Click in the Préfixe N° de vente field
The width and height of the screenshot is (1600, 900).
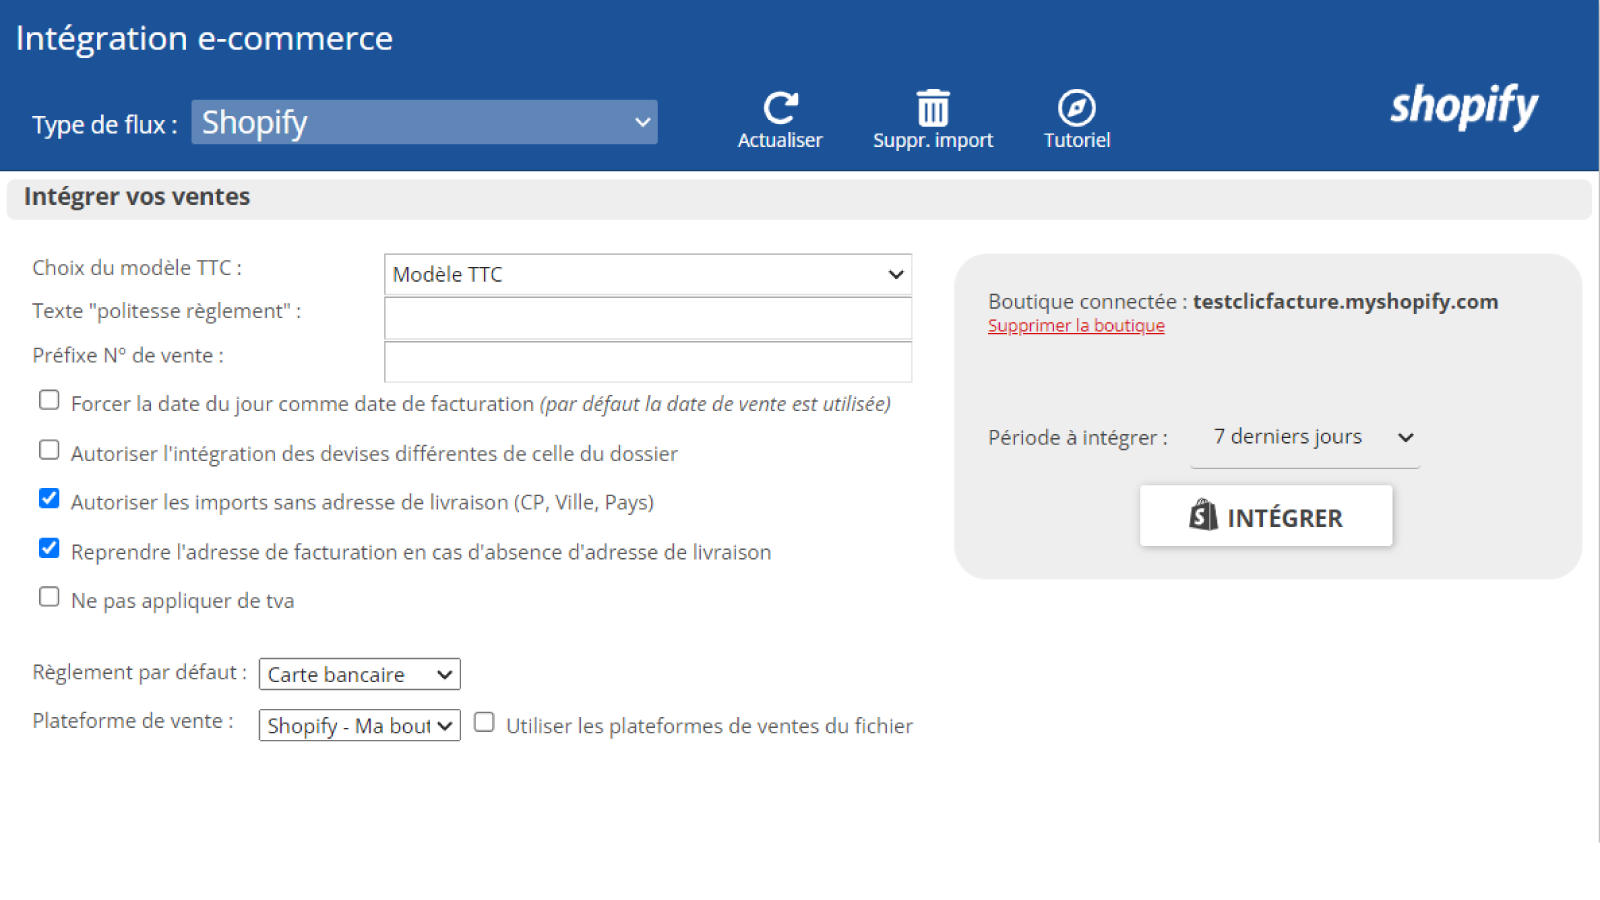pos(648,362)
